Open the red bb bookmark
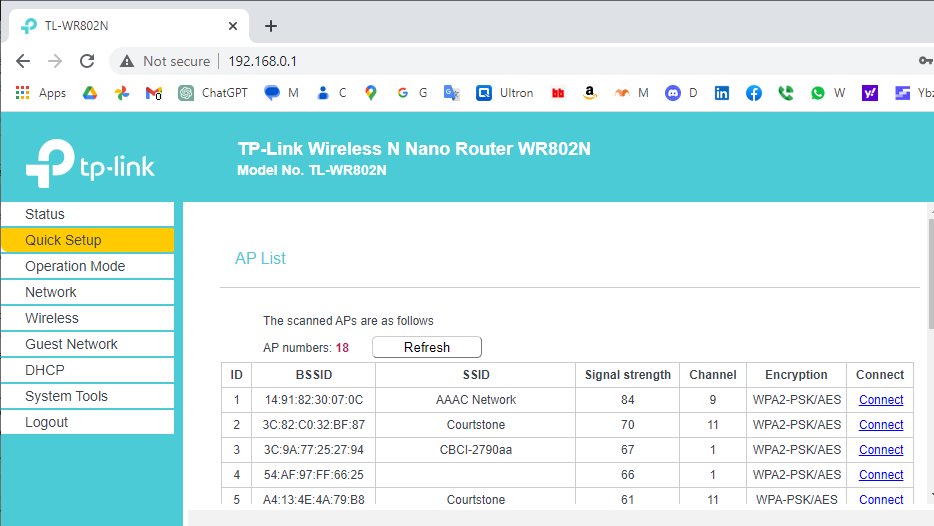Viewport: 934px width, 526px height. [558, 93]
